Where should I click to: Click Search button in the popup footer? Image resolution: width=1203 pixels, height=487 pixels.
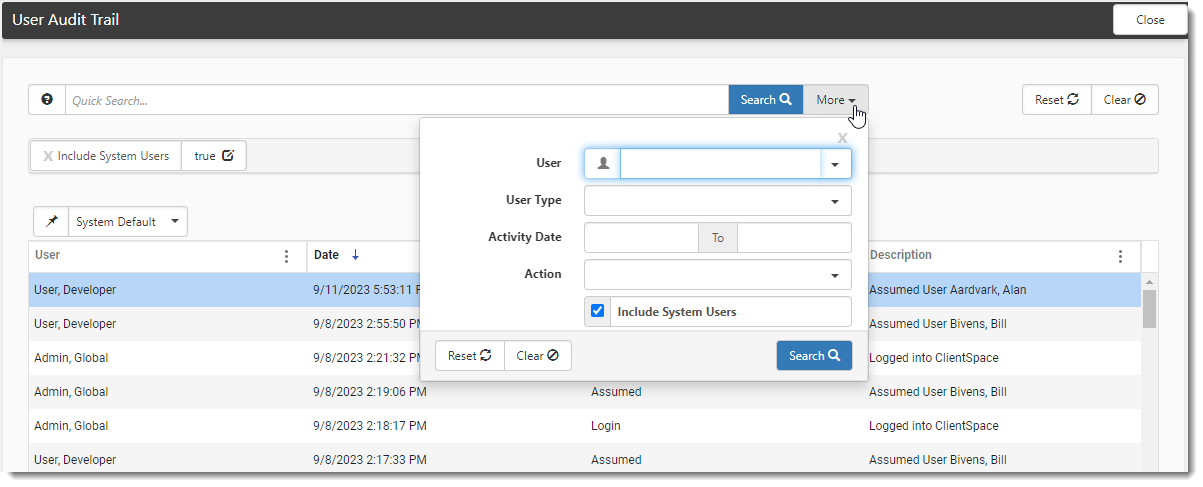814,356
